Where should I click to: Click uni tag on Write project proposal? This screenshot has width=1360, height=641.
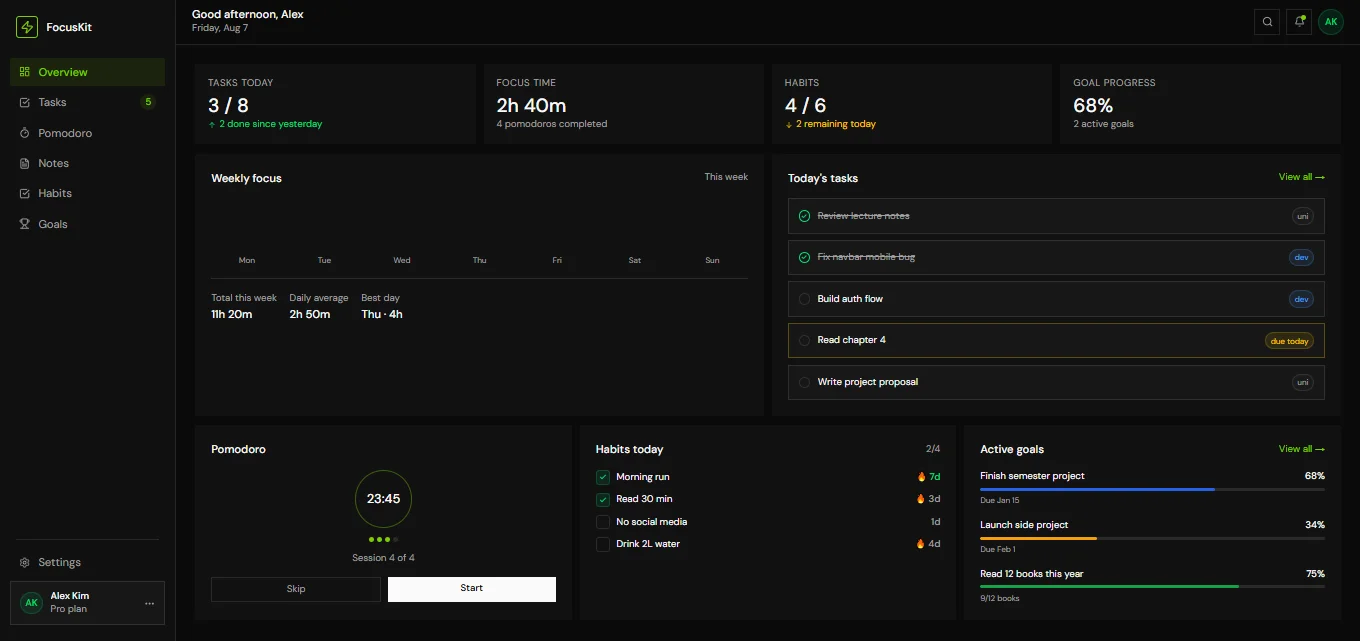coord(1302,382)
